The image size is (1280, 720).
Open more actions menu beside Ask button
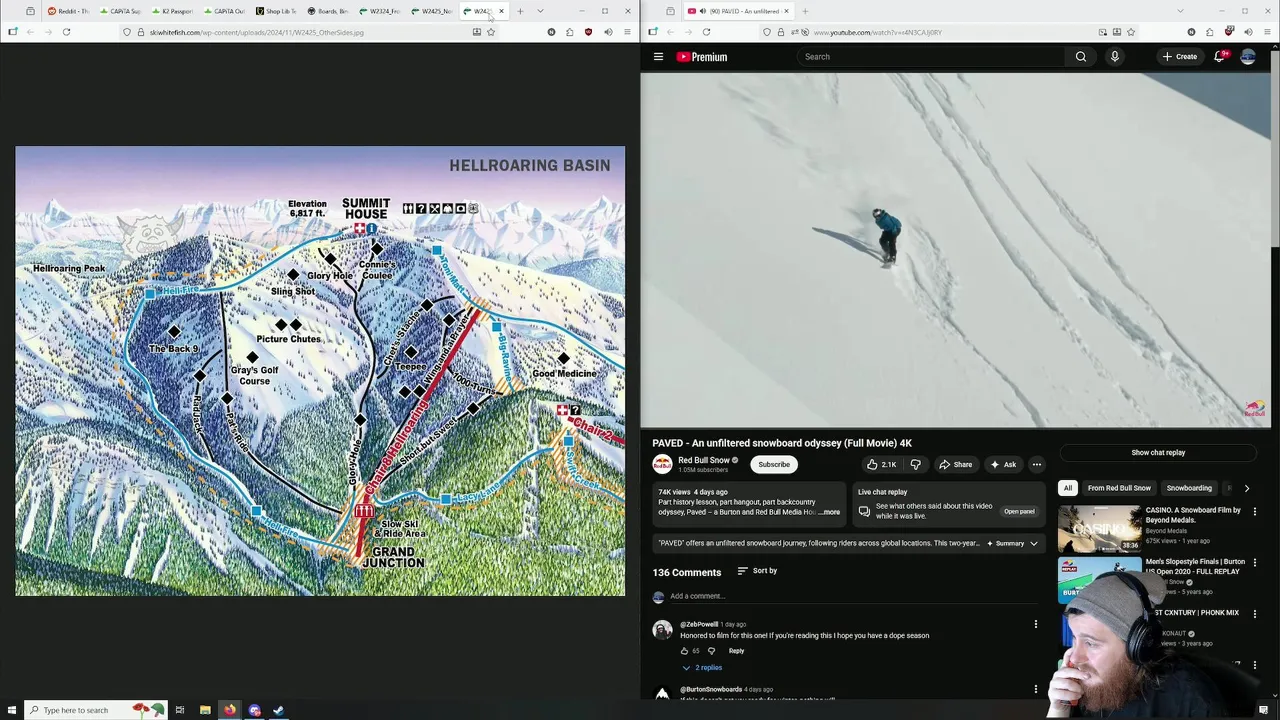[x=1036, y=464]
